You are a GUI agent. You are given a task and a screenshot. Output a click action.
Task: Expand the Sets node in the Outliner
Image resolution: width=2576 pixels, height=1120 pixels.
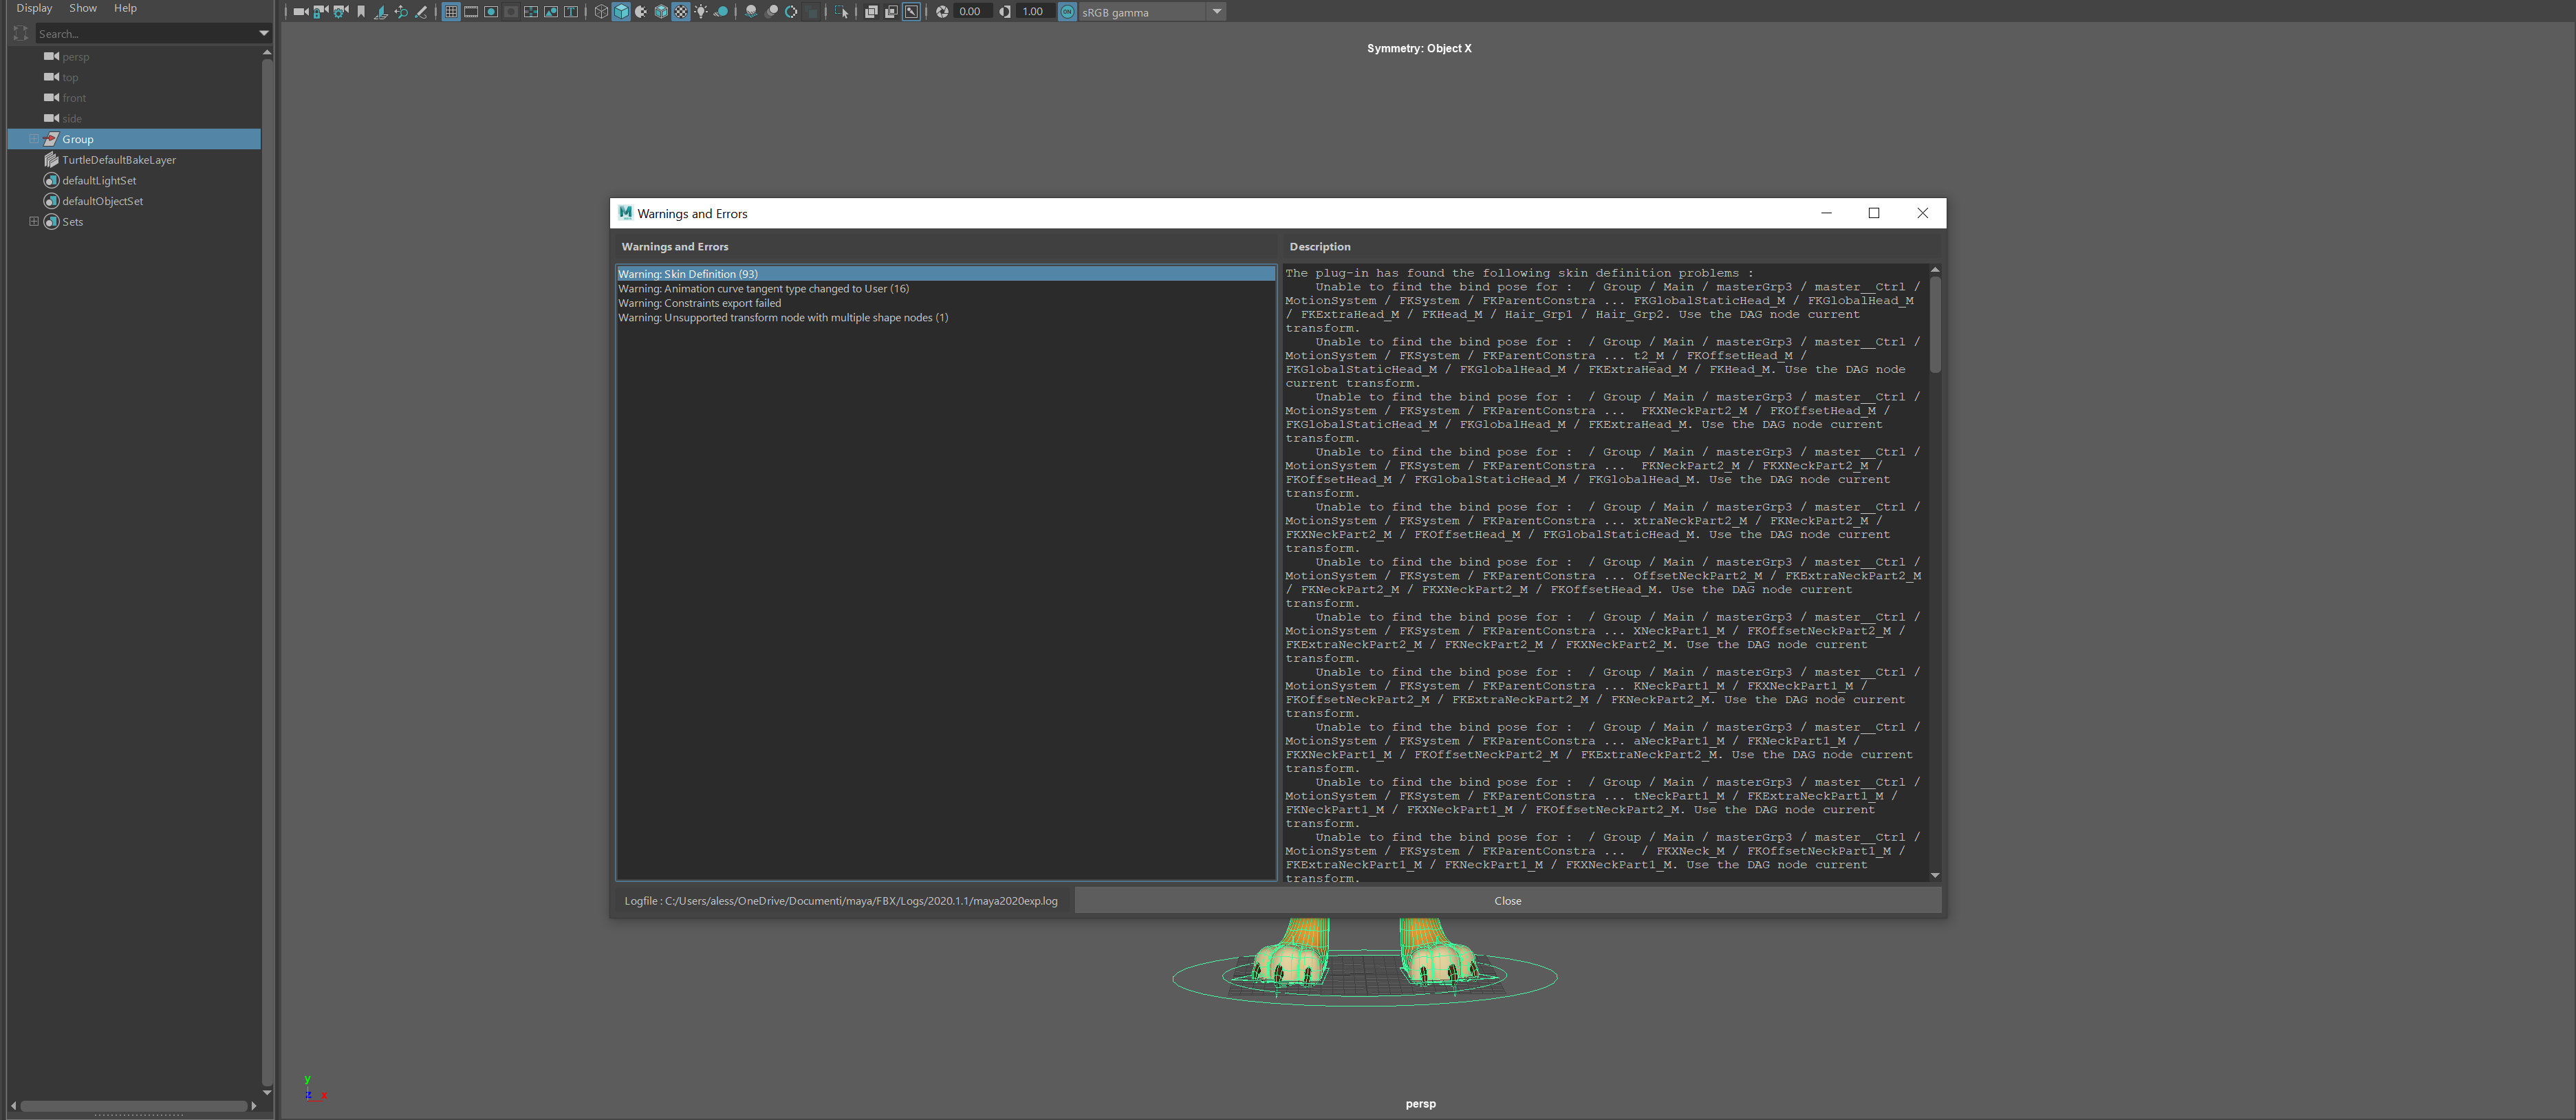33,221
